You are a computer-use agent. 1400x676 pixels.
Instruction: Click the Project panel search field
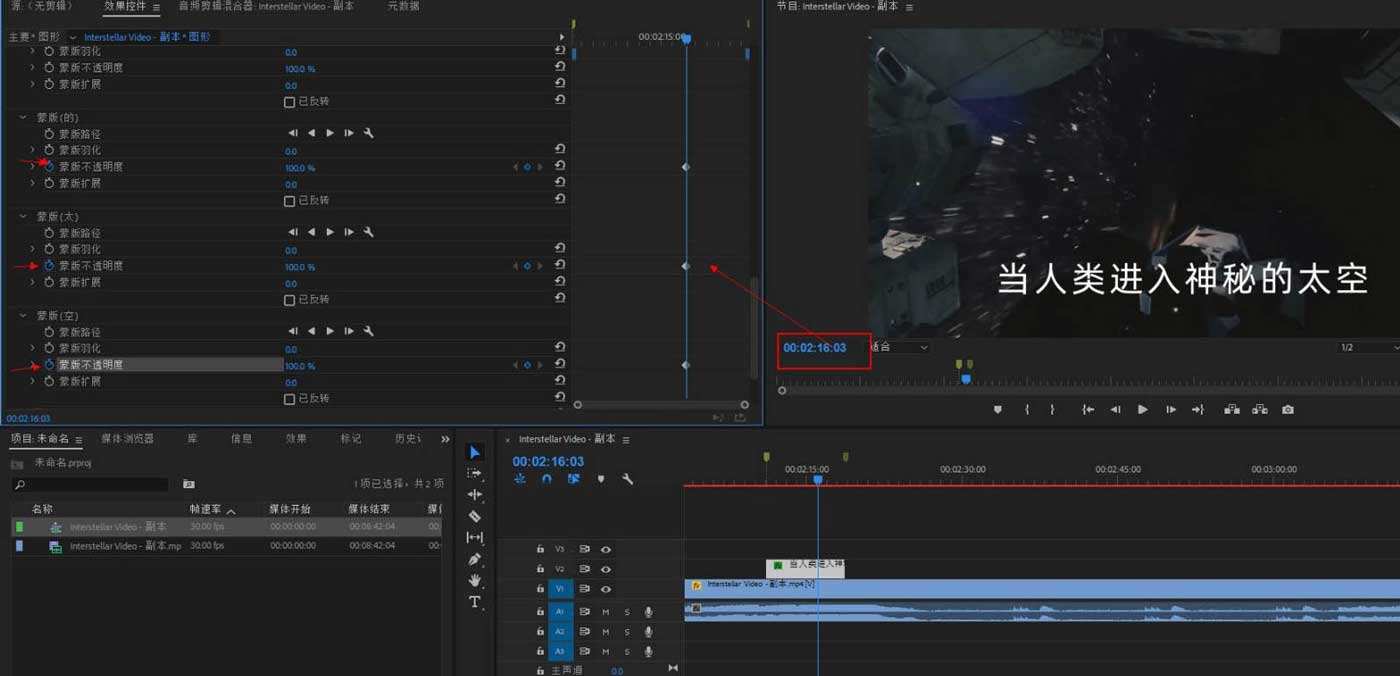90,485
